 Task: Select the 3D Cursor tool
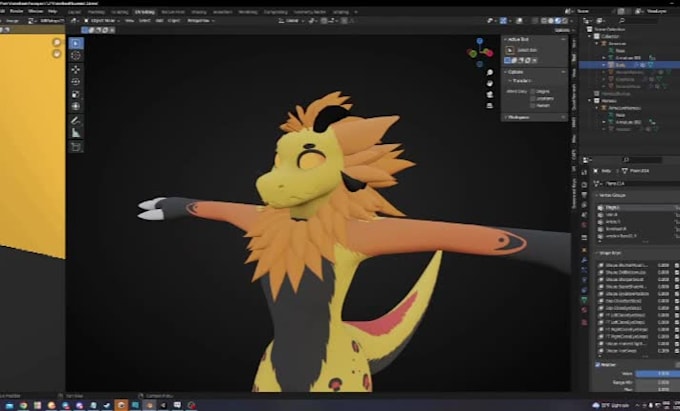point(76,55)
